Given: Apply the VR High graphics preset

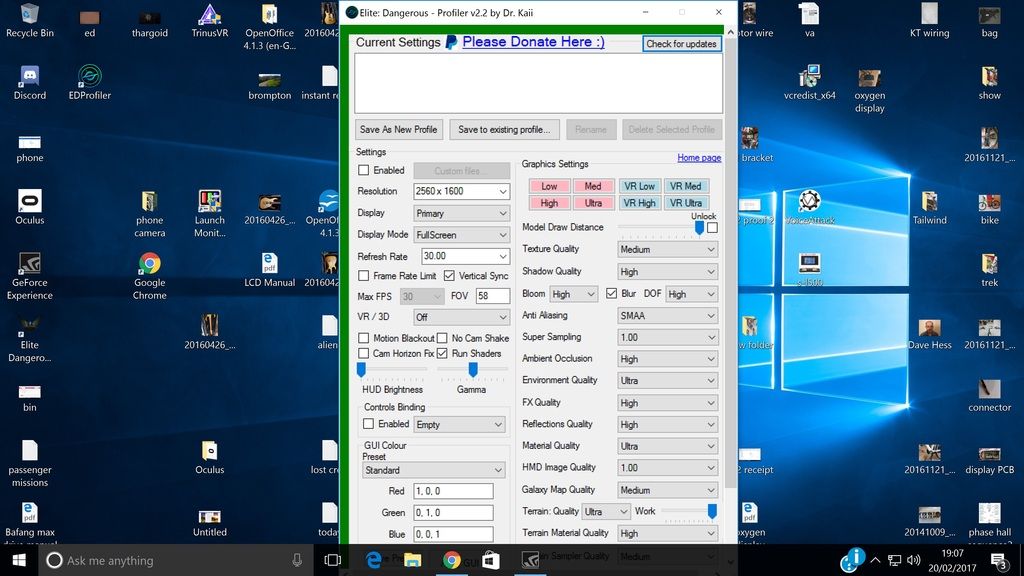Looking at the screenshot, I should click(639, 203).
